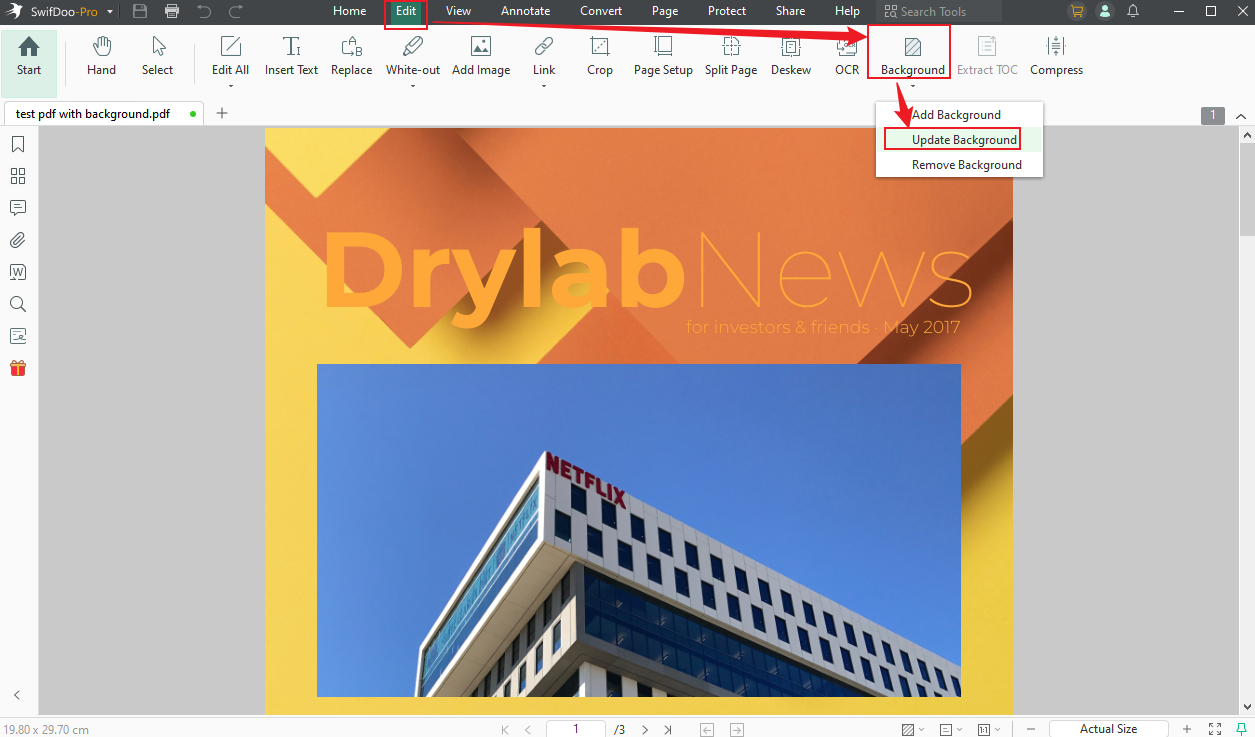Click the Split Page tool
The width and height of the screenshot is (1255, 737).
click(x=731, y=57)
